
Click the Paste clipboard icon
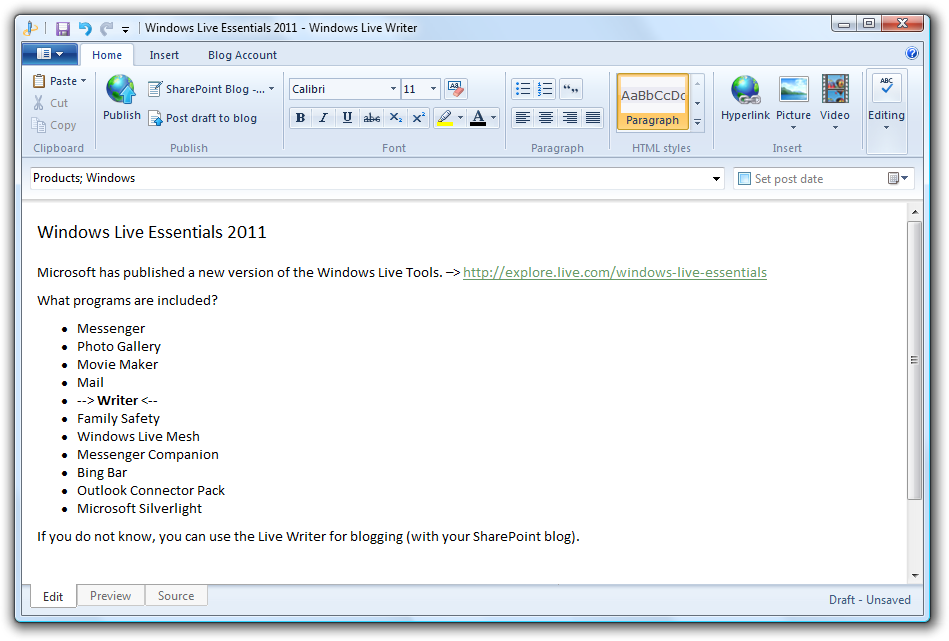click(x=39, y=81)
